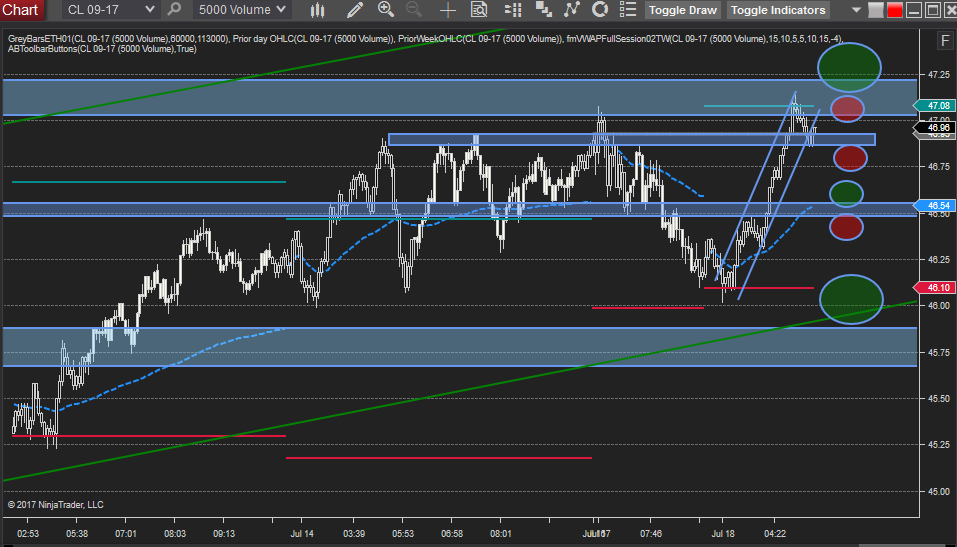Click the 02:53 time axis label
Screen dimensions: 957x547
[x=28, y=534]
